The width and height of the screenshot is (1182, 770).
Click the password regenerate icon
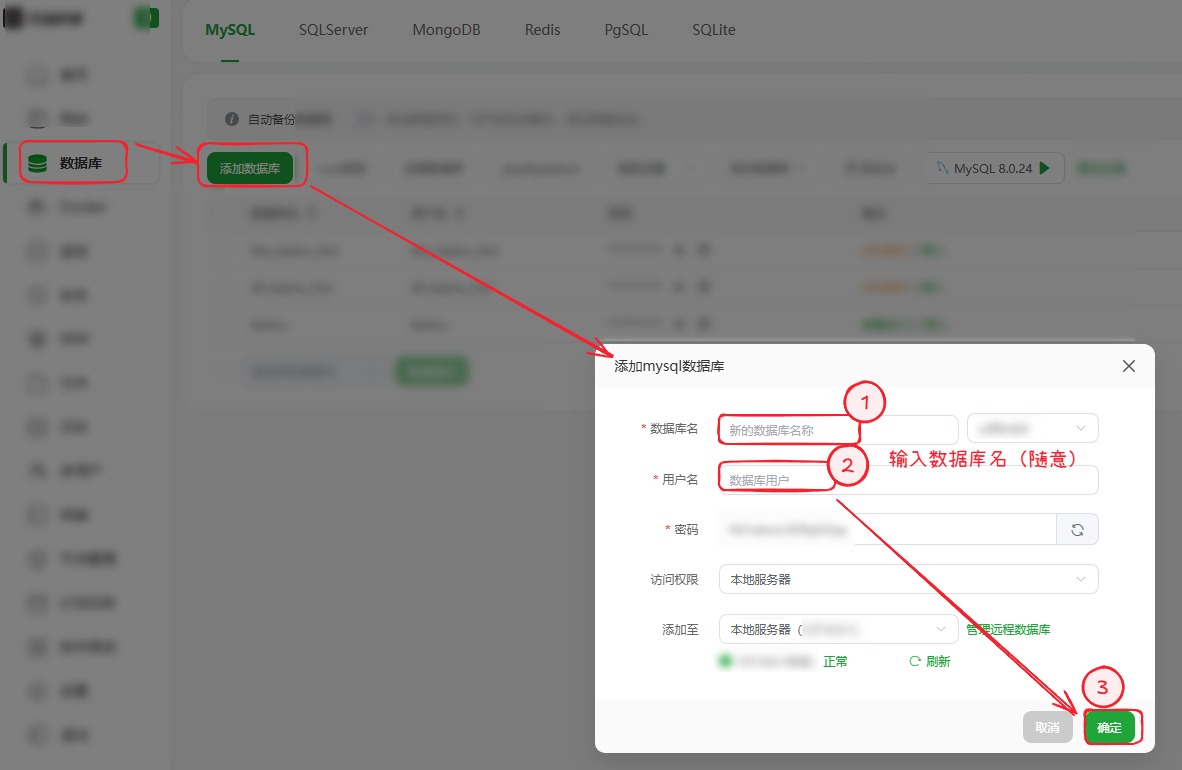(1077, 530)
